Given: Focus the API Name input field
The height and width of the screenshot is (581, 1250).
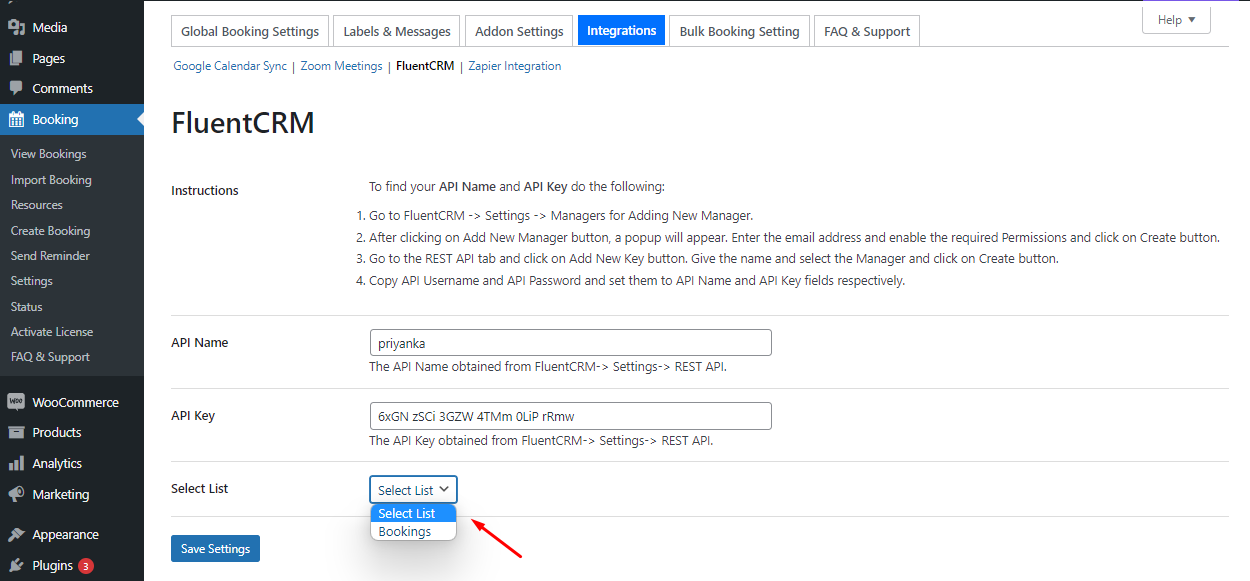Looking at the screenshot, I should point(570,343).
